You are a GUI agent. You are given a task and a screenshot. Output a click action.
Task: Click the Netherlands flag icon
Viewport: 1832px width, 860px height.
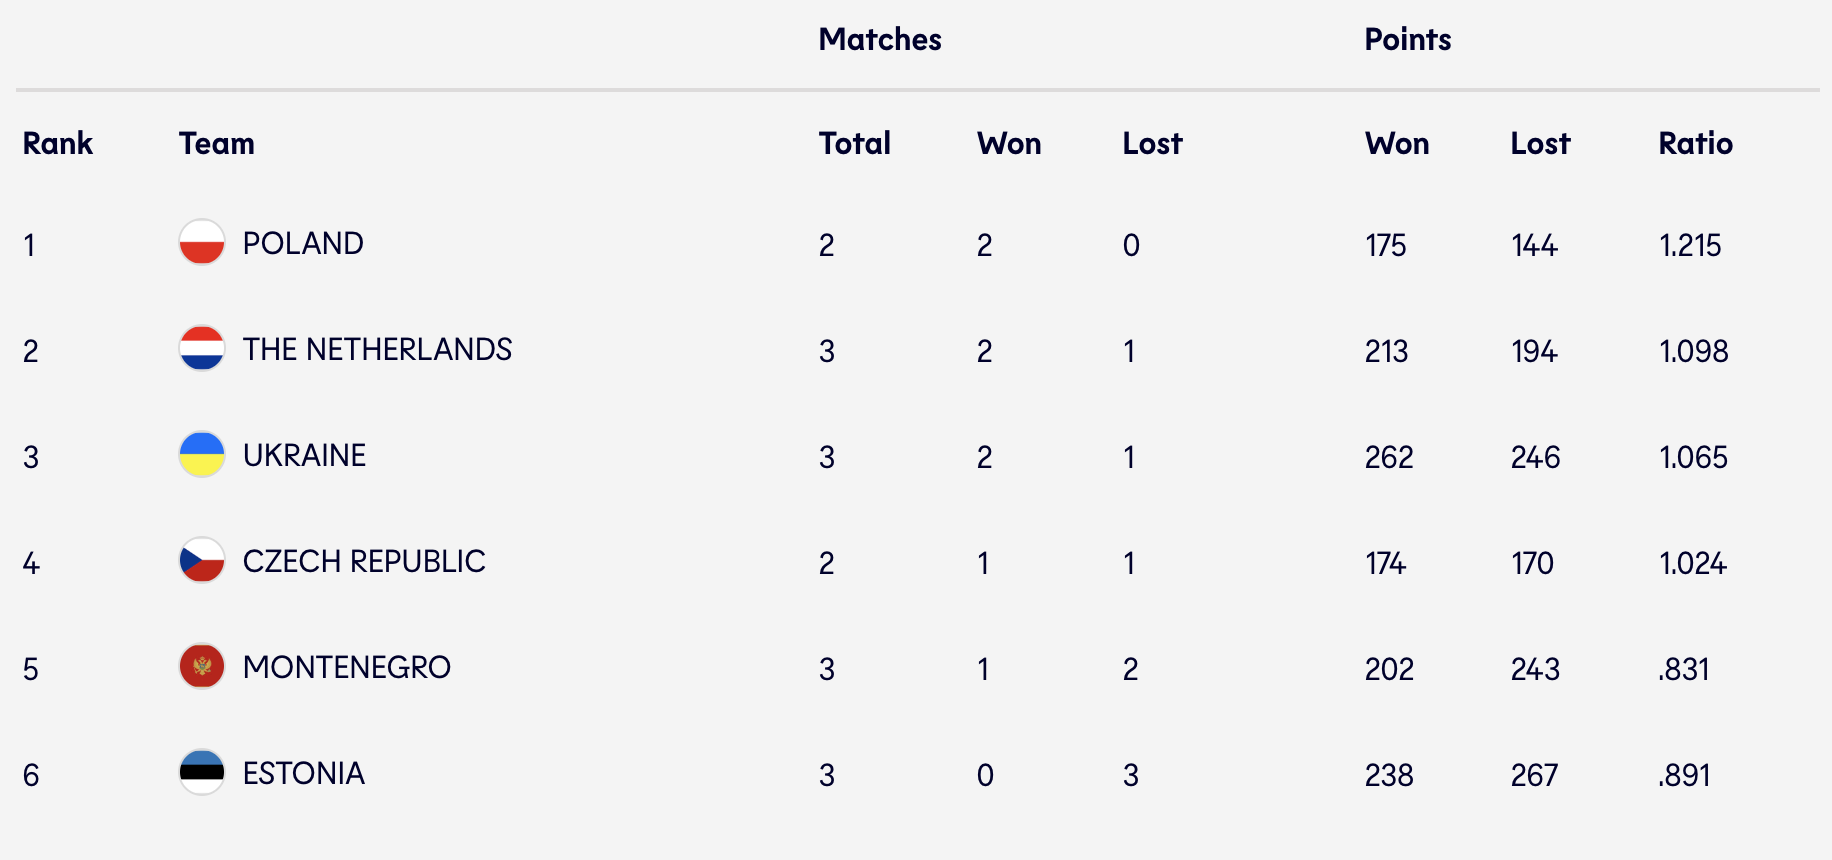(x=202, y=349)
